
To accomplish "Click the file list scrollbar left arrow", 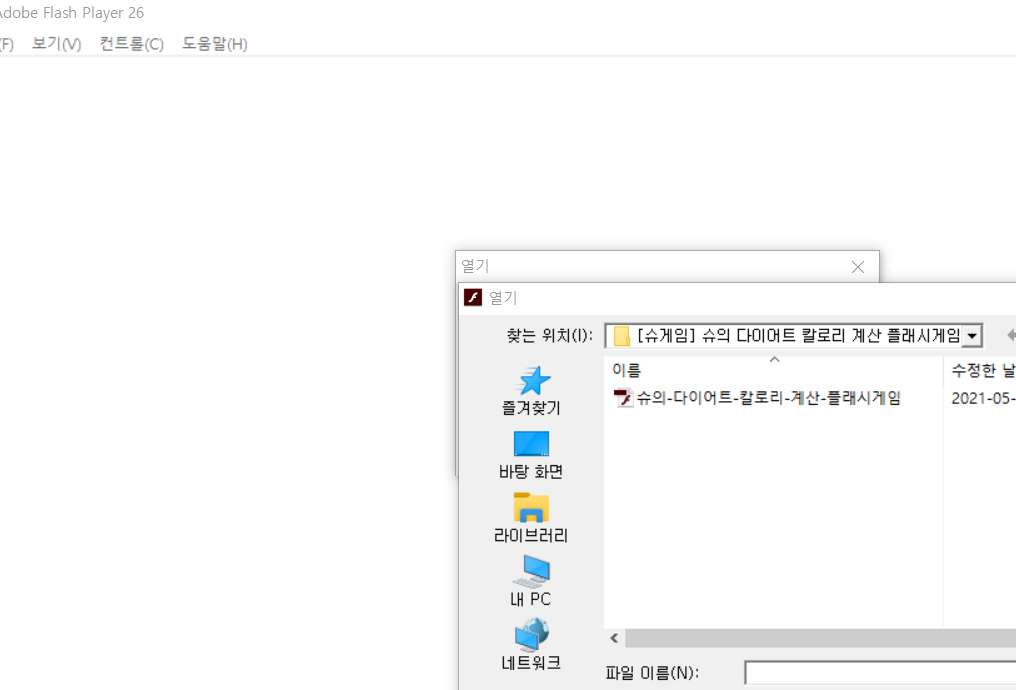I will pos(614,638).
